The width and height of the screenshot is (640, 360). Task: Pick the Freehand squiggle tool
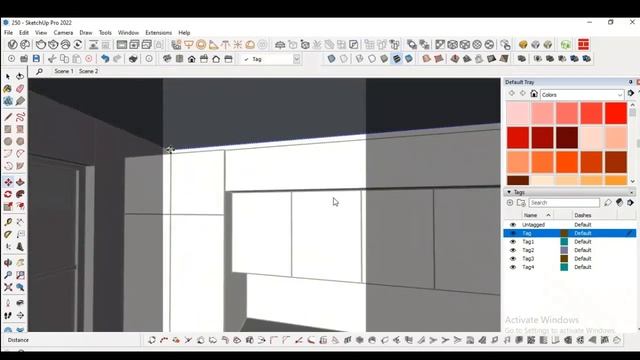click(x=20, y=117)
